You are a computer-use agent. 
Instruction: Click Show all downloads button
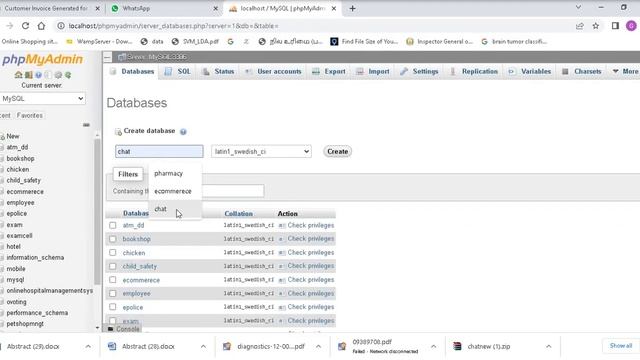[621, 346]
